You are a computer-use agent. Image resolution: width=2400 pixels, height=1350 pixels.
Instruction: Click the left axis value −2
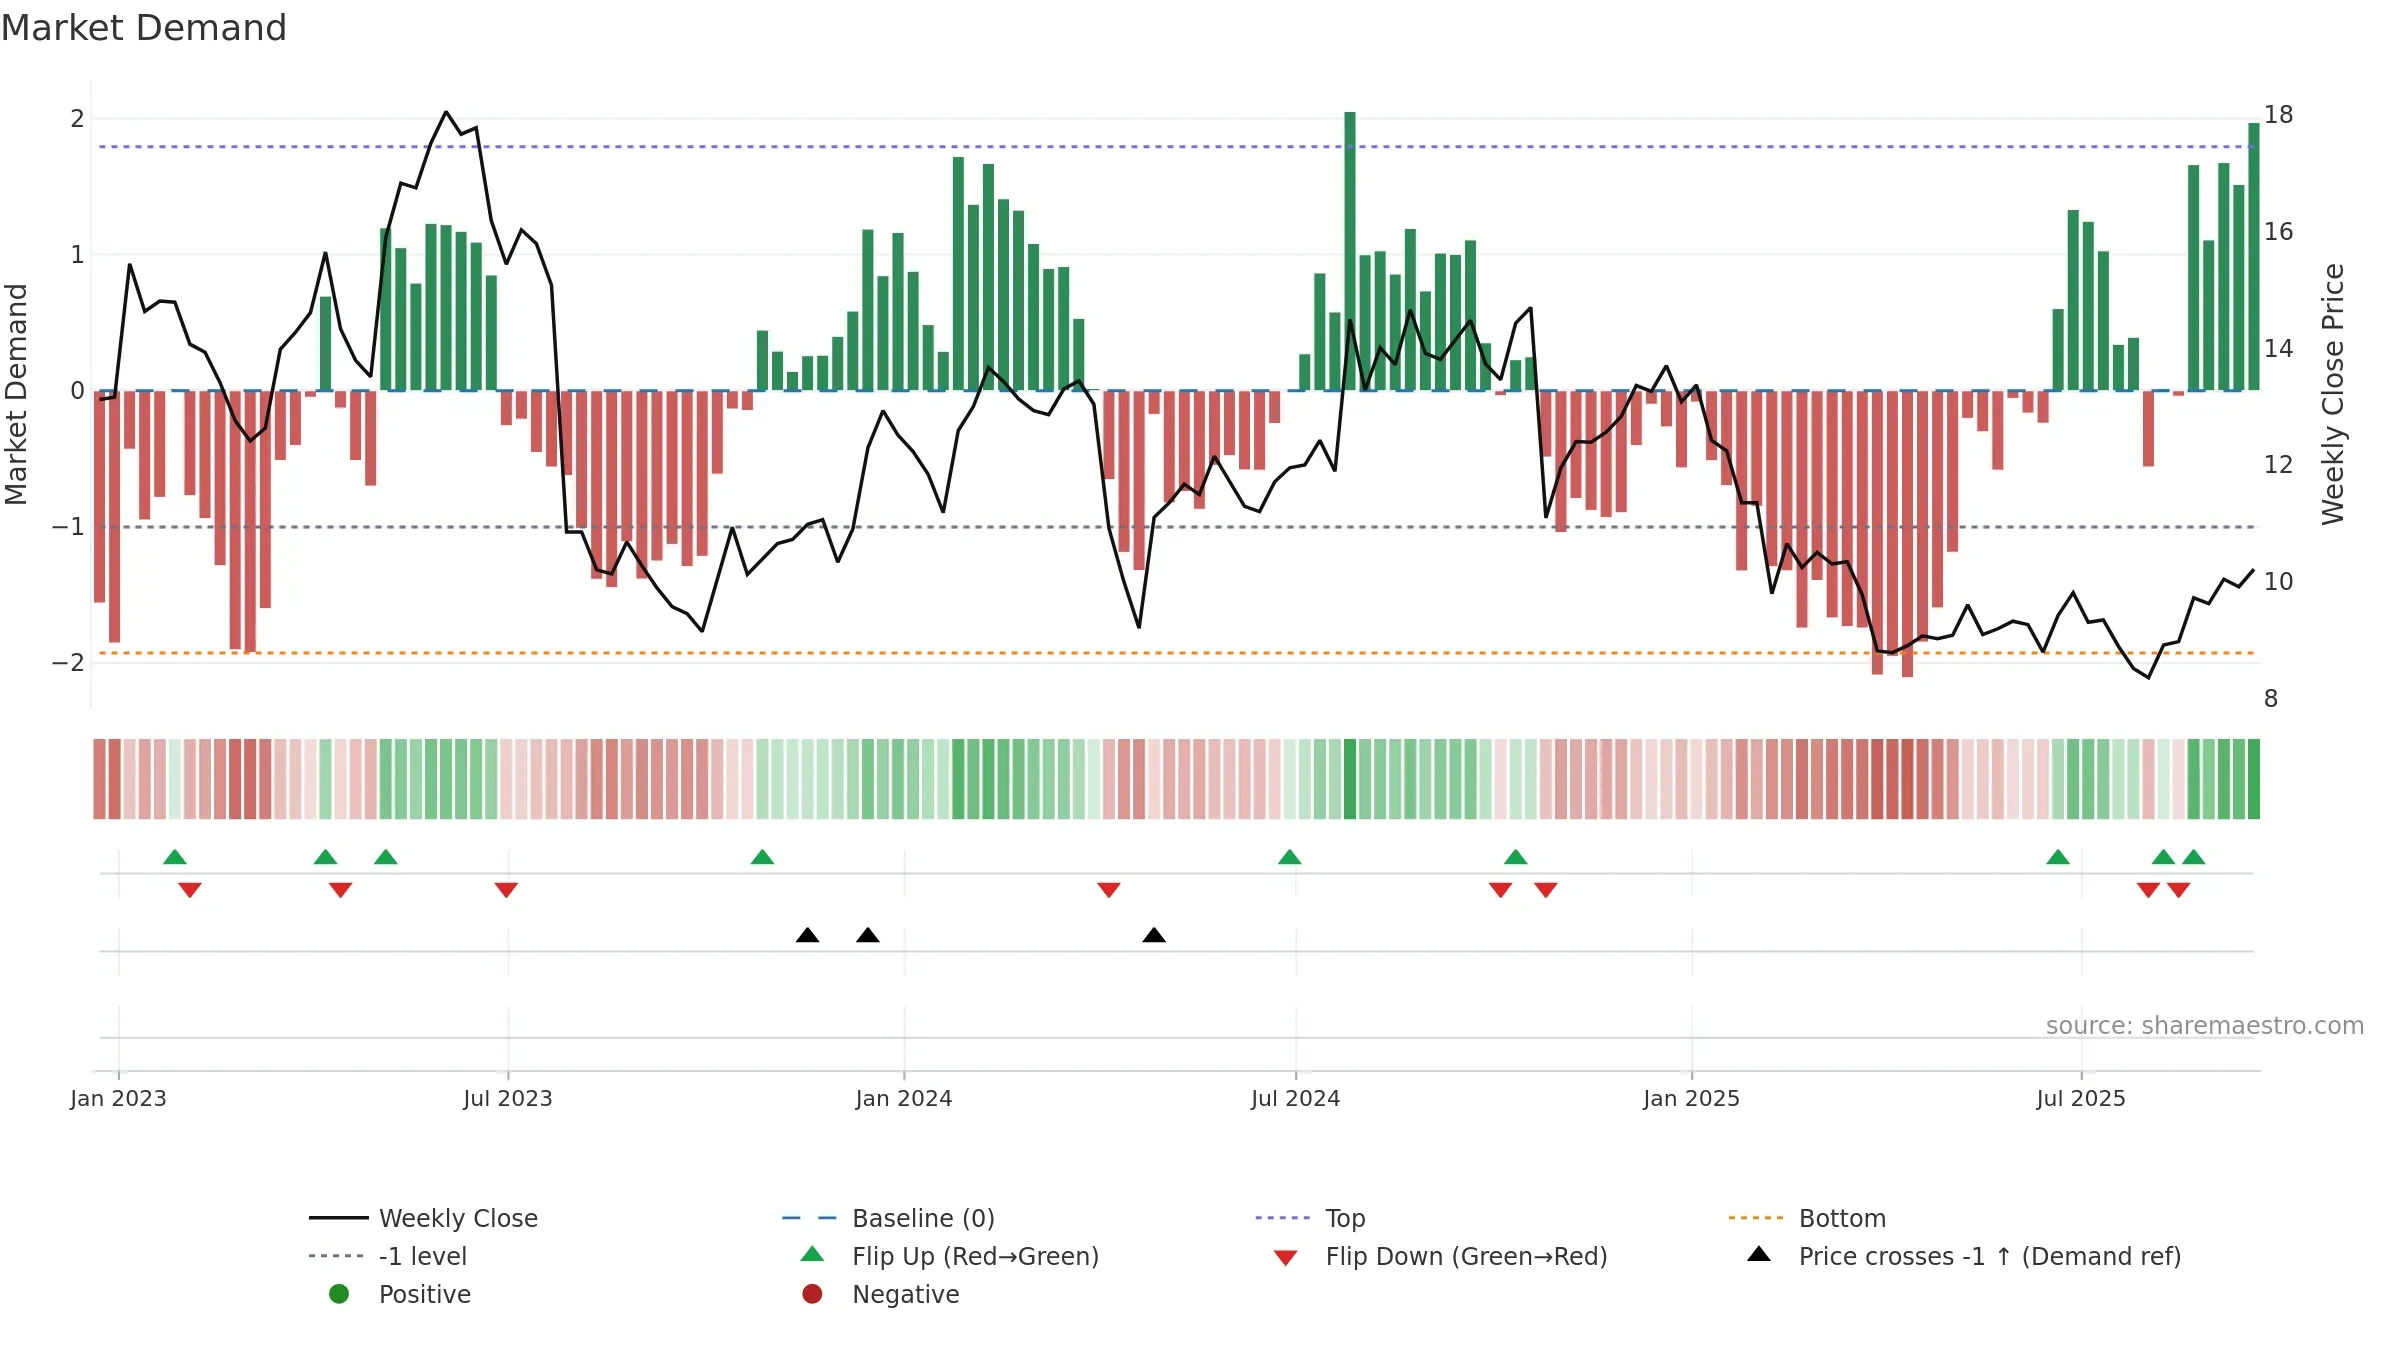pyautogui.click(x=68, y=662)
